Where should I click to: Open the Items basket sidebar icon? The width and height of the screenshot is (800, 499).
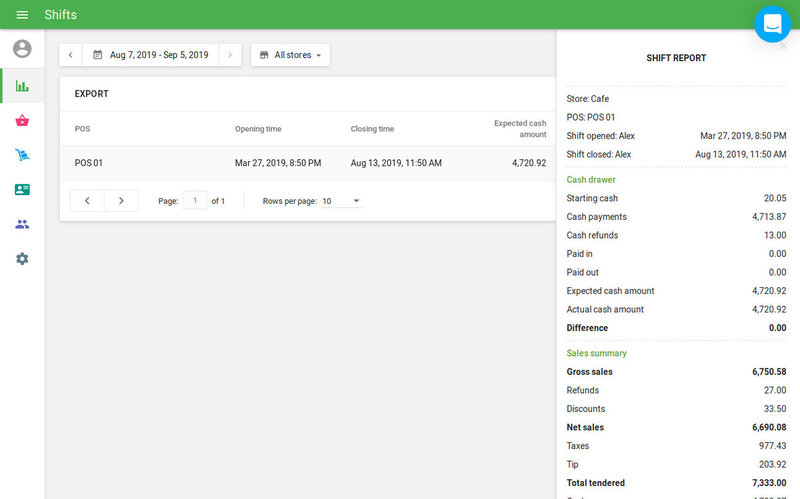pos(22,121)
